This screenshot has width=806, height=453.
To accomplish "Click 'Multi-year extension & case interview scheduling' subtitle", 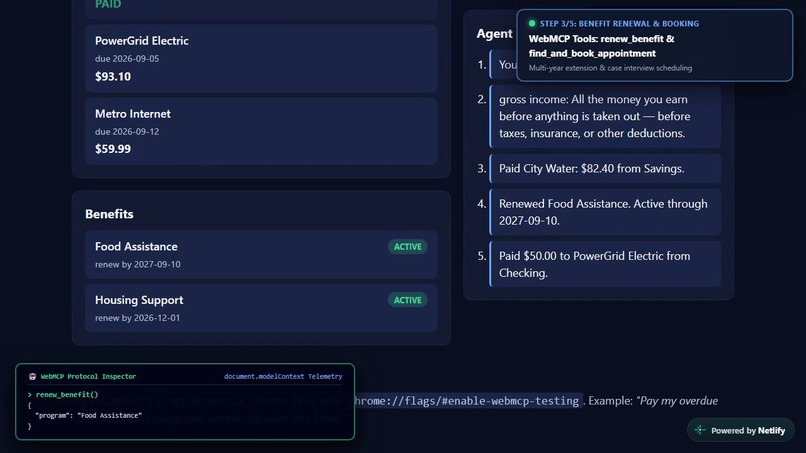I will click(x=610, y=68).
